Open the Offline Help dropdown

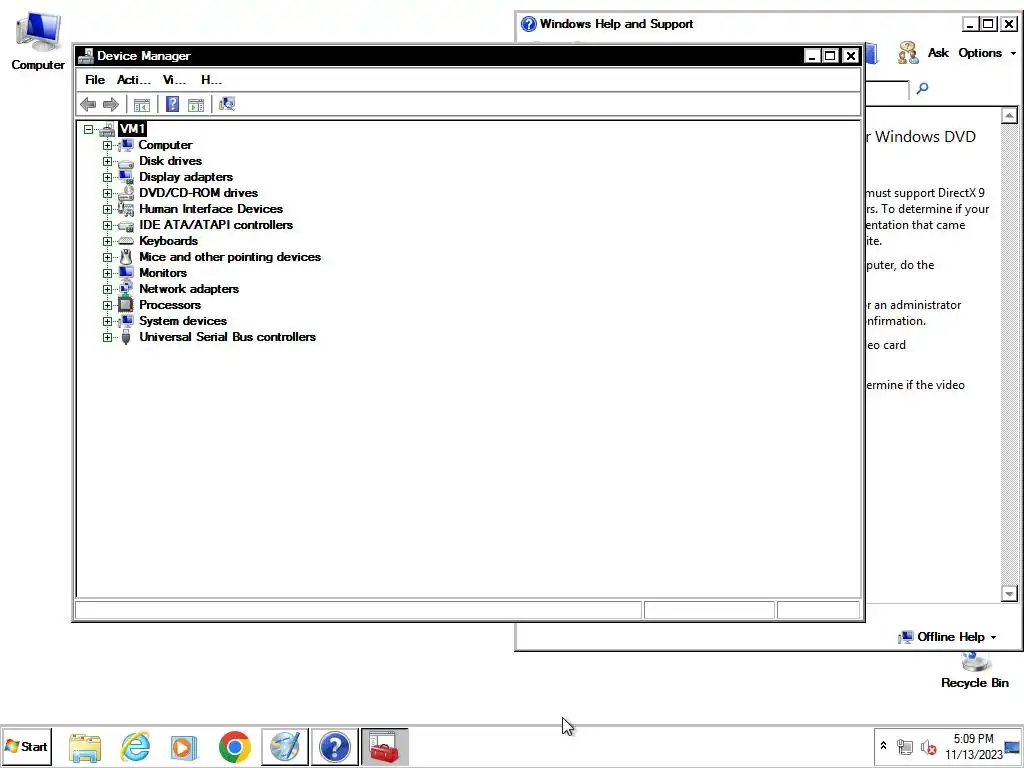948,637
